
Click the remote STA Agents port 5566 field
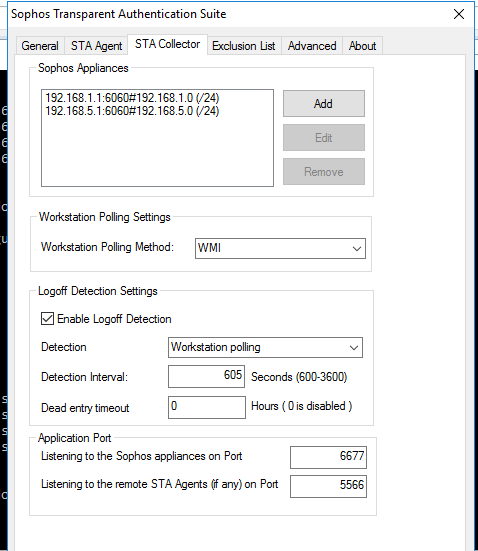click(x=328, y=486)
